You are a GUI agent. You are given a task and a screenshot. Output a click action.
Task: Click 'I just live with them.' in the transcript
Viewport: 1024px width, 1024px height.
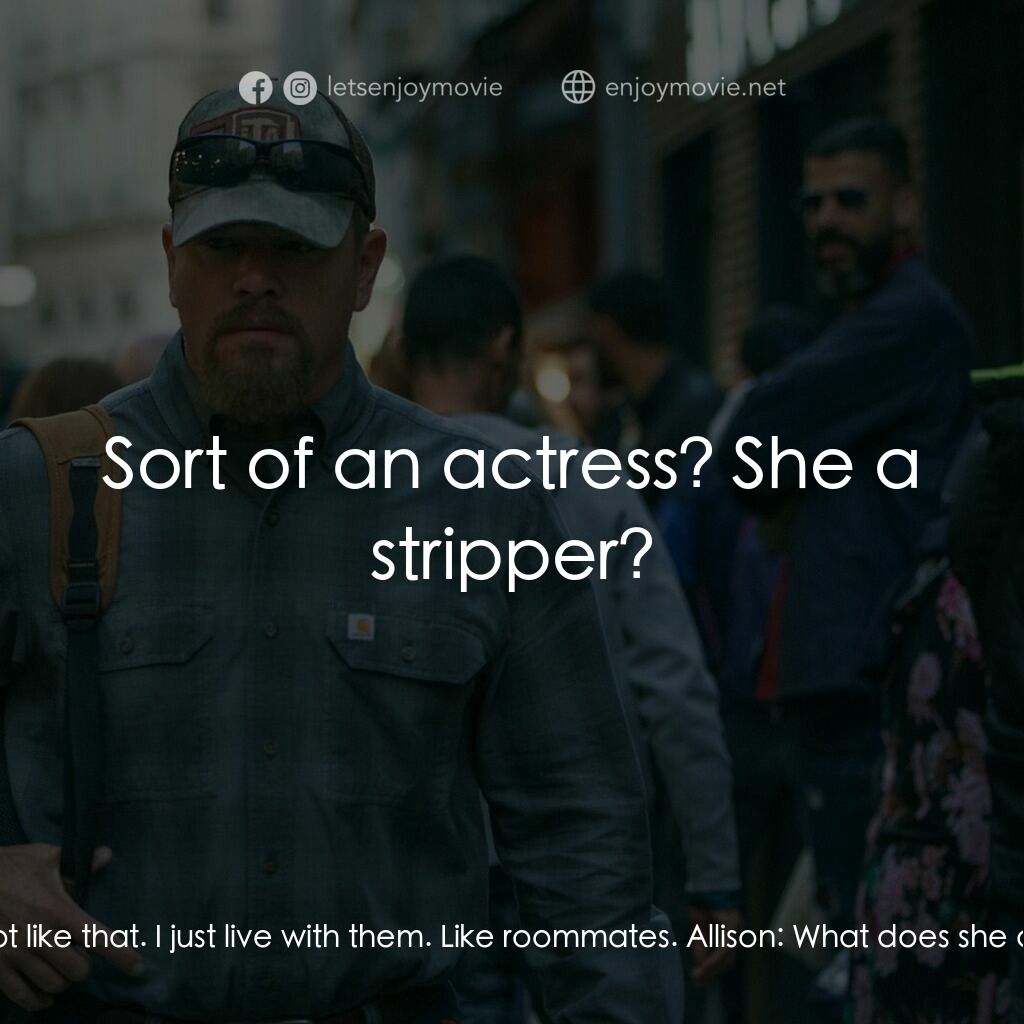tap(293, 937)
